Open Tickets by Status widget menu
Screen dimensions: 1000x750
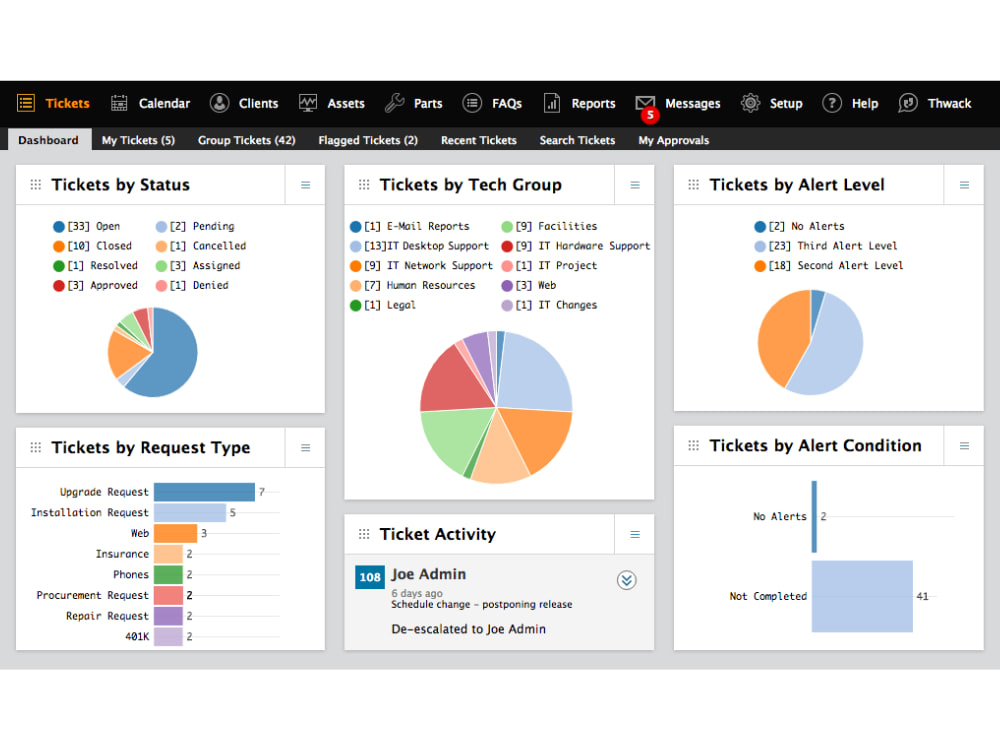(305, 185)
